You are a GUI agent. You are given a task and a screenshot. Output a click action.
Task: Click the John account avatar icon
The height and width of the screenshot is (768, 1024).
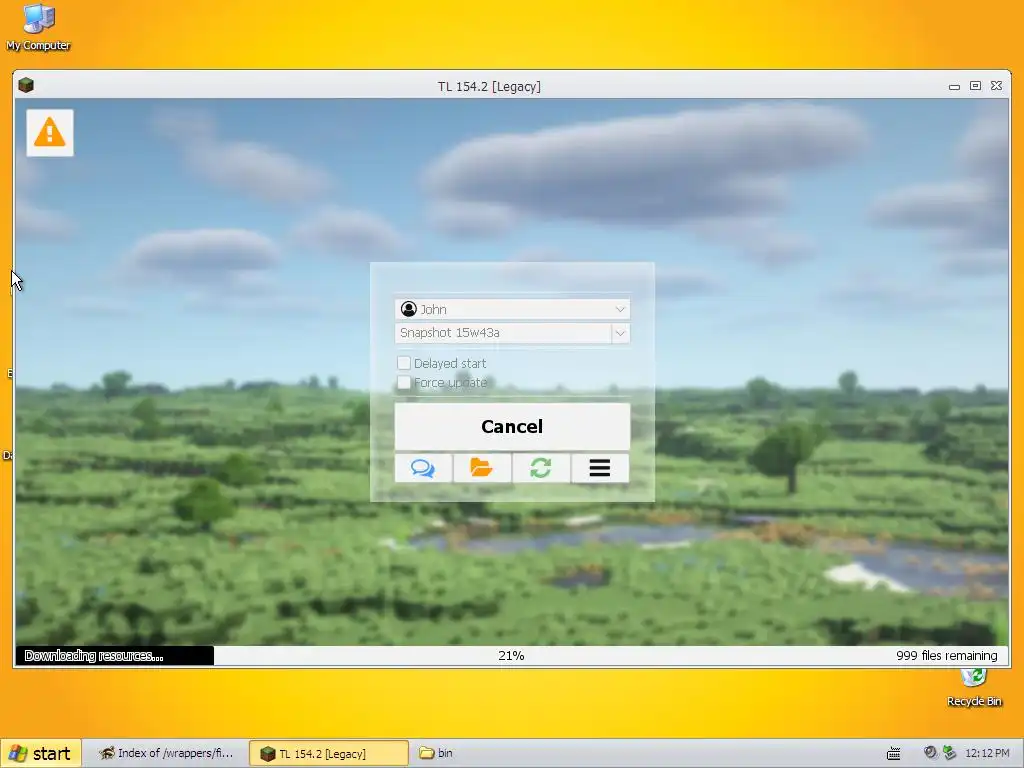pyautogui.click(x=409, y=309)
